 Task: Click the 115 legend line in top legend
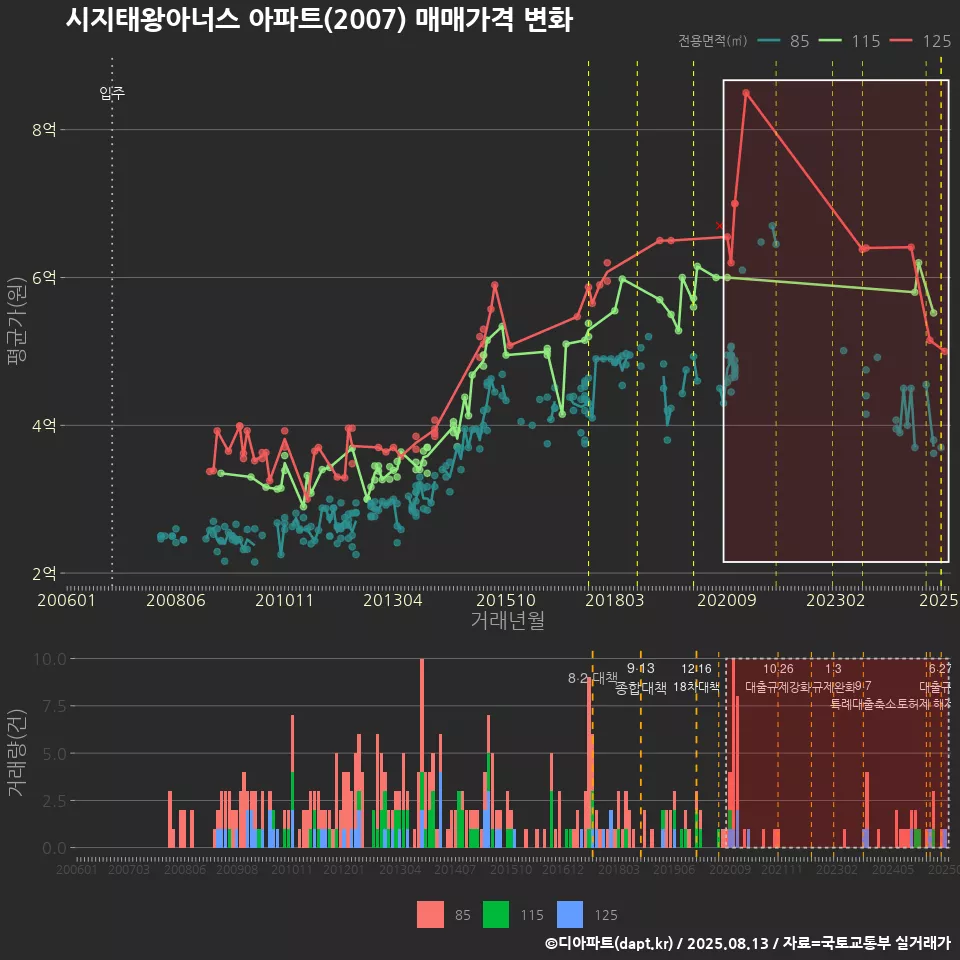pos(830,41)
